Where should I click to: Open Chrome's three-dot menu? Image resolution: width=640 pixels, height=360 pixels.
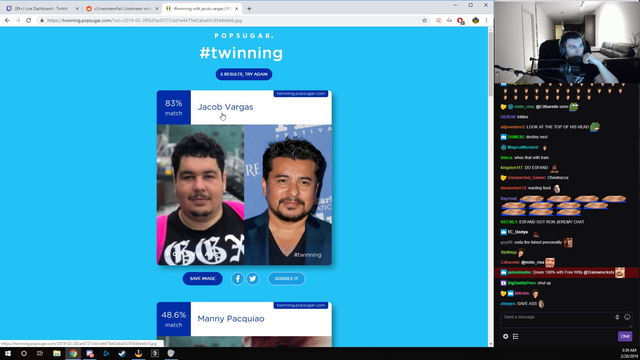487,20
